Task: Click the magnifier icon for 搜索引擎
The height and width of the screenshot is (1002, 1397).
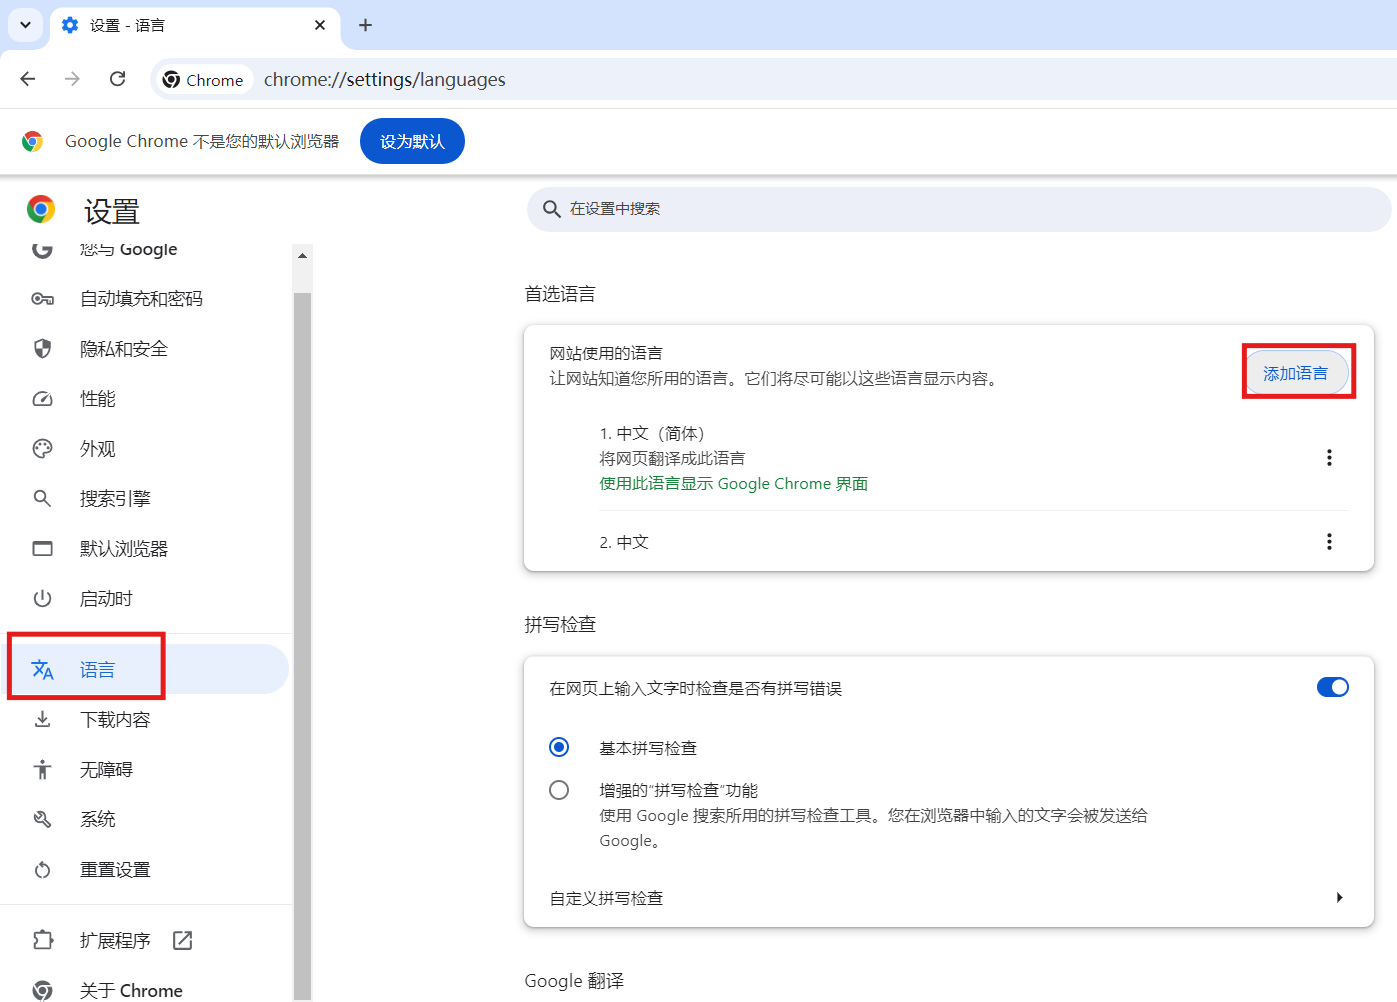Action: 42,499
